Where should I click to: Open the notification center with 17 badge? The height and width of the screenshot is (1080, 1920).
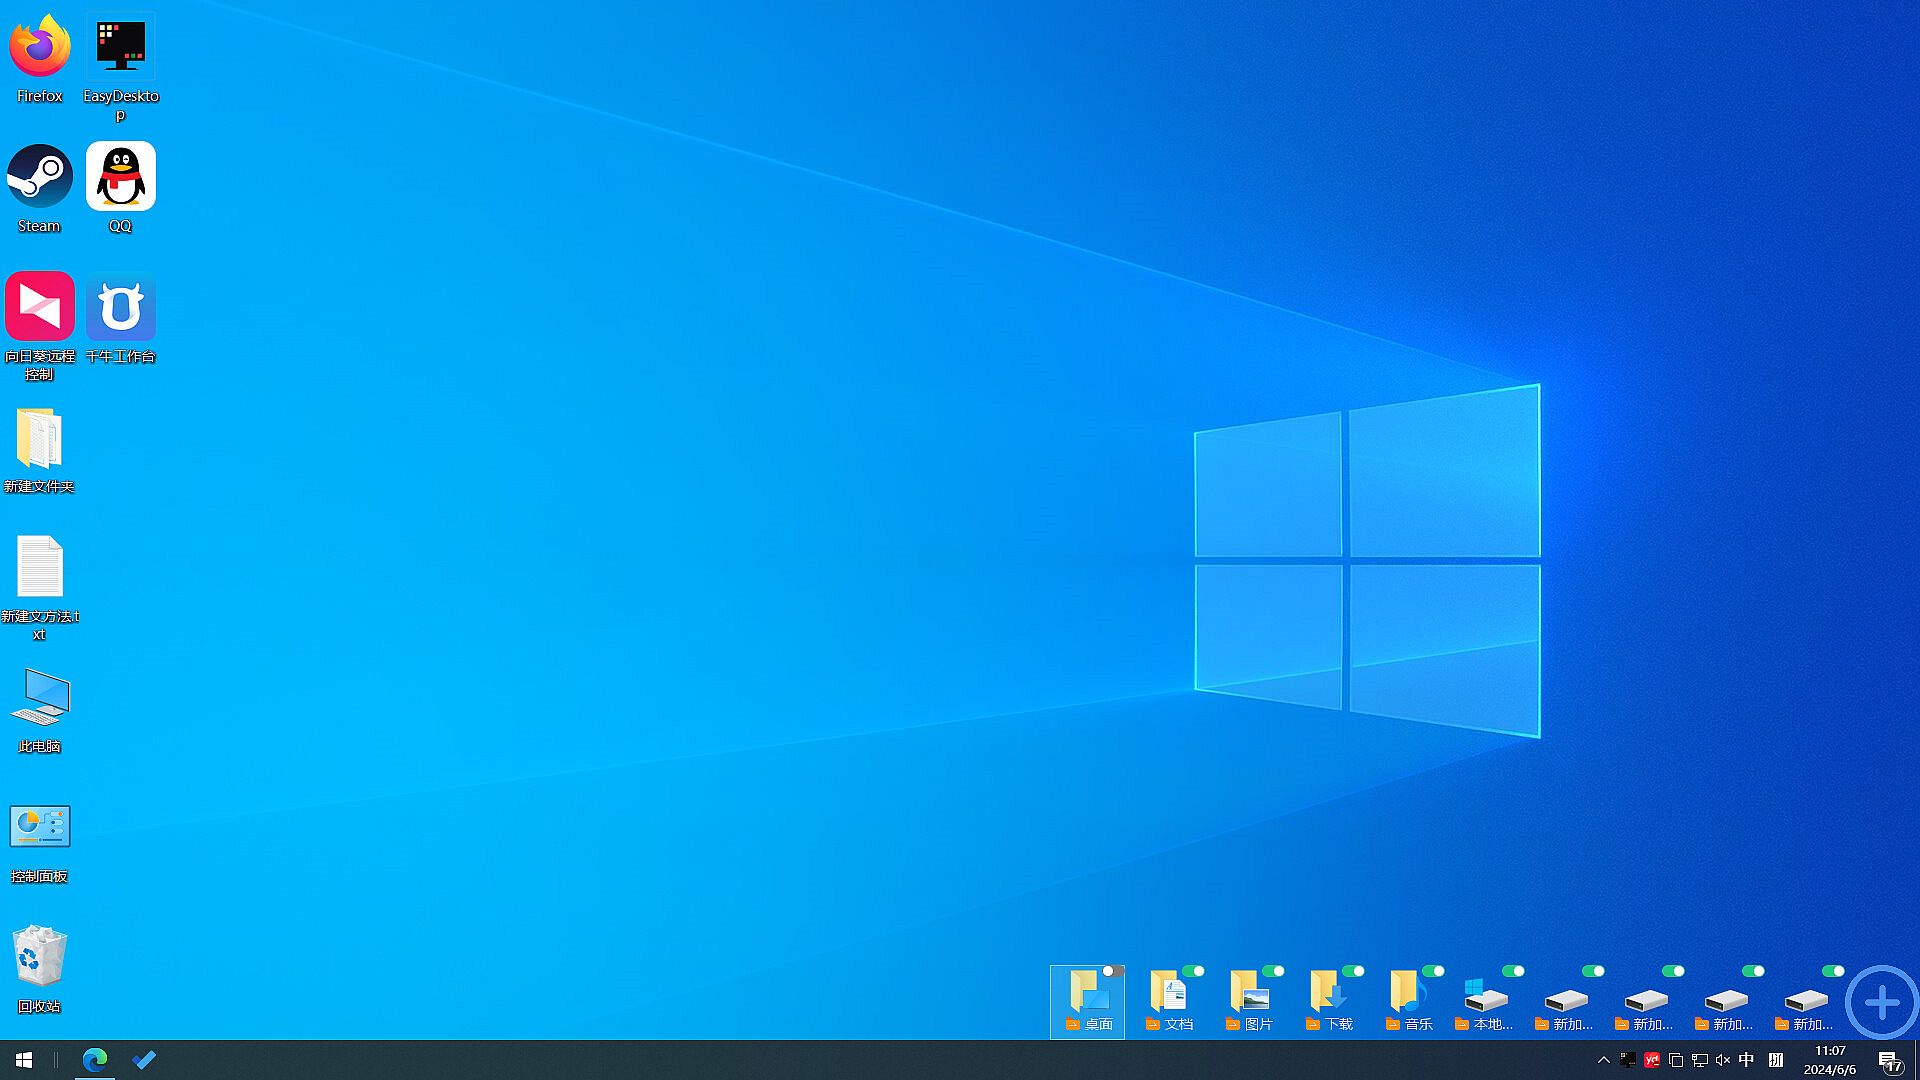coord(1889,1061)
